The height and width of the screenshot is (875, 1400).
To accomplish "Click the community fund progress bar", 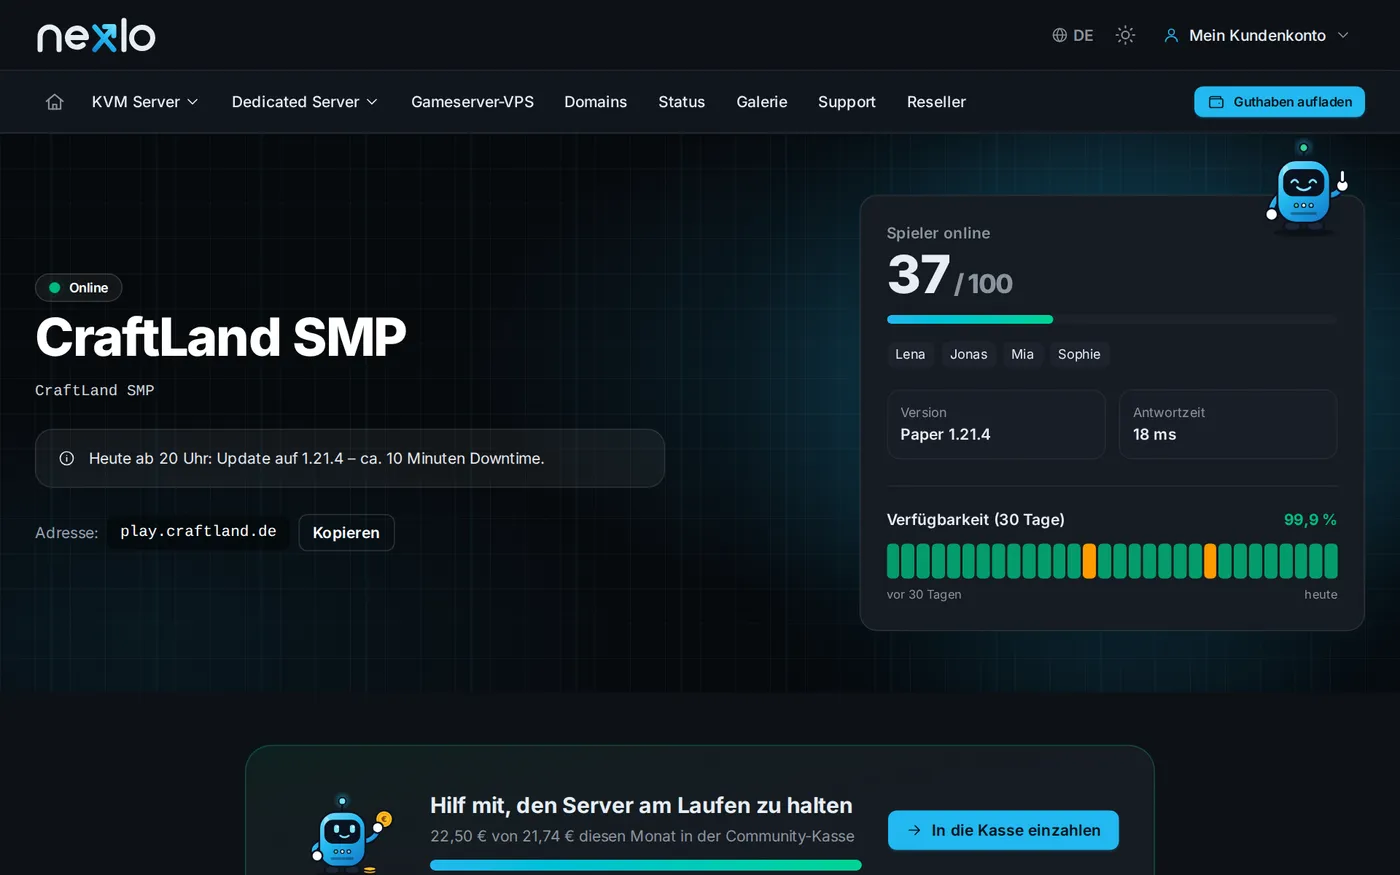I will (645, 865).
